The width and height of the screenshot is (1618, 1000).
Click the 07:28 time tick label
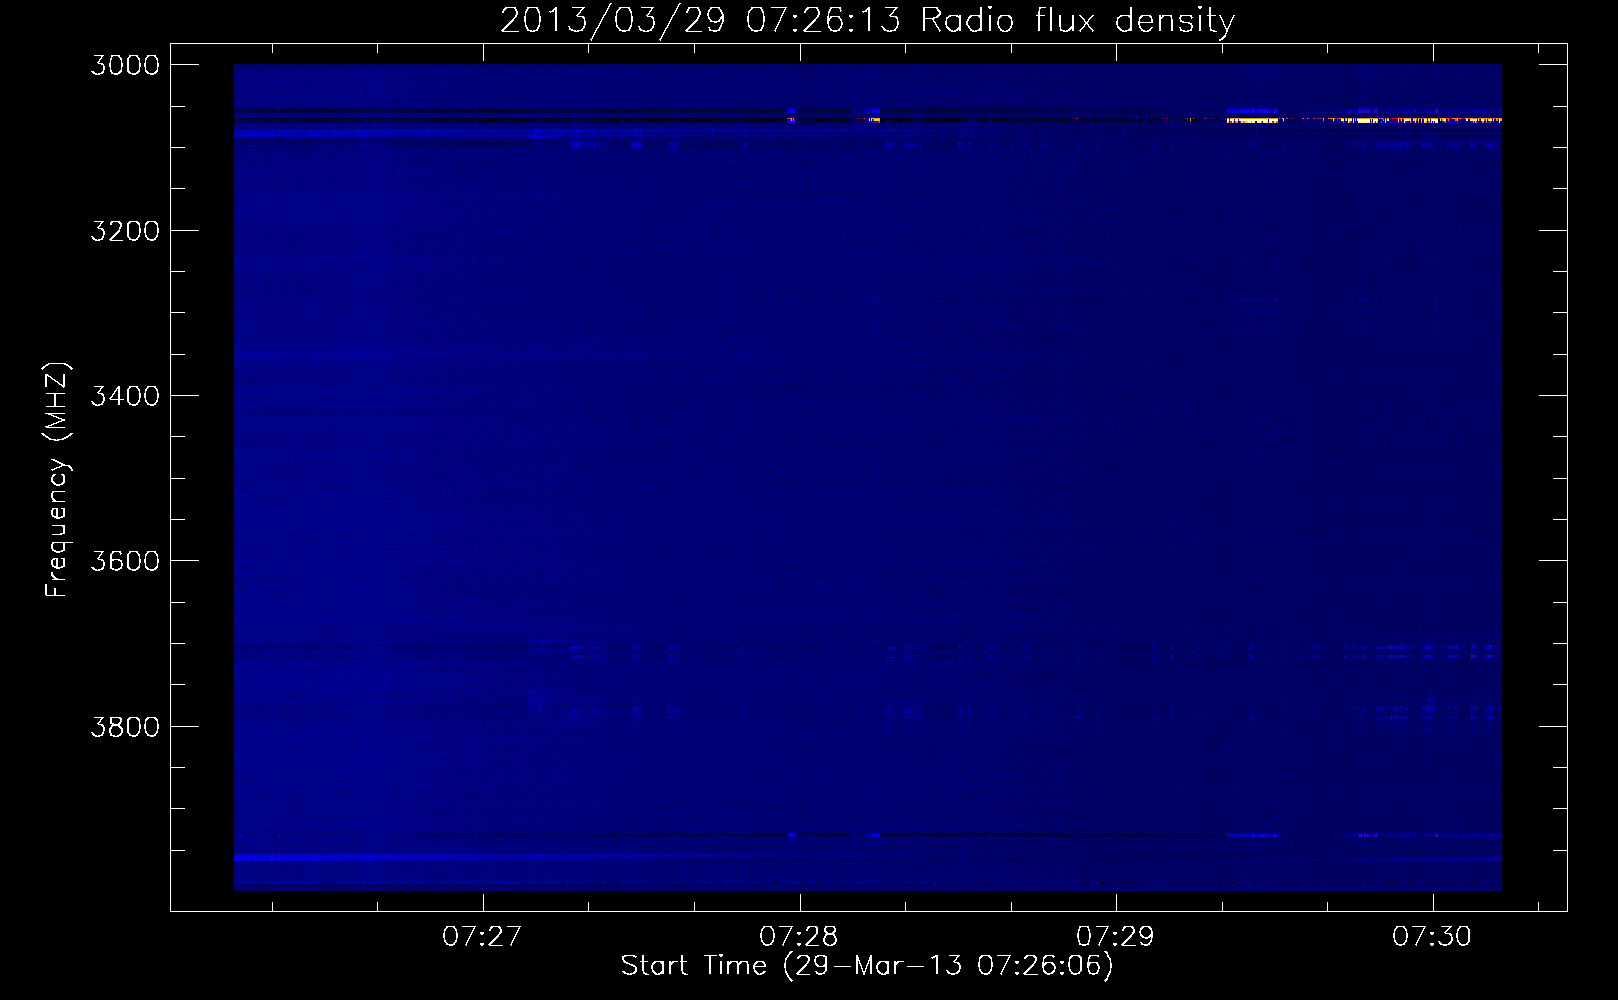[x=799, y=937]
